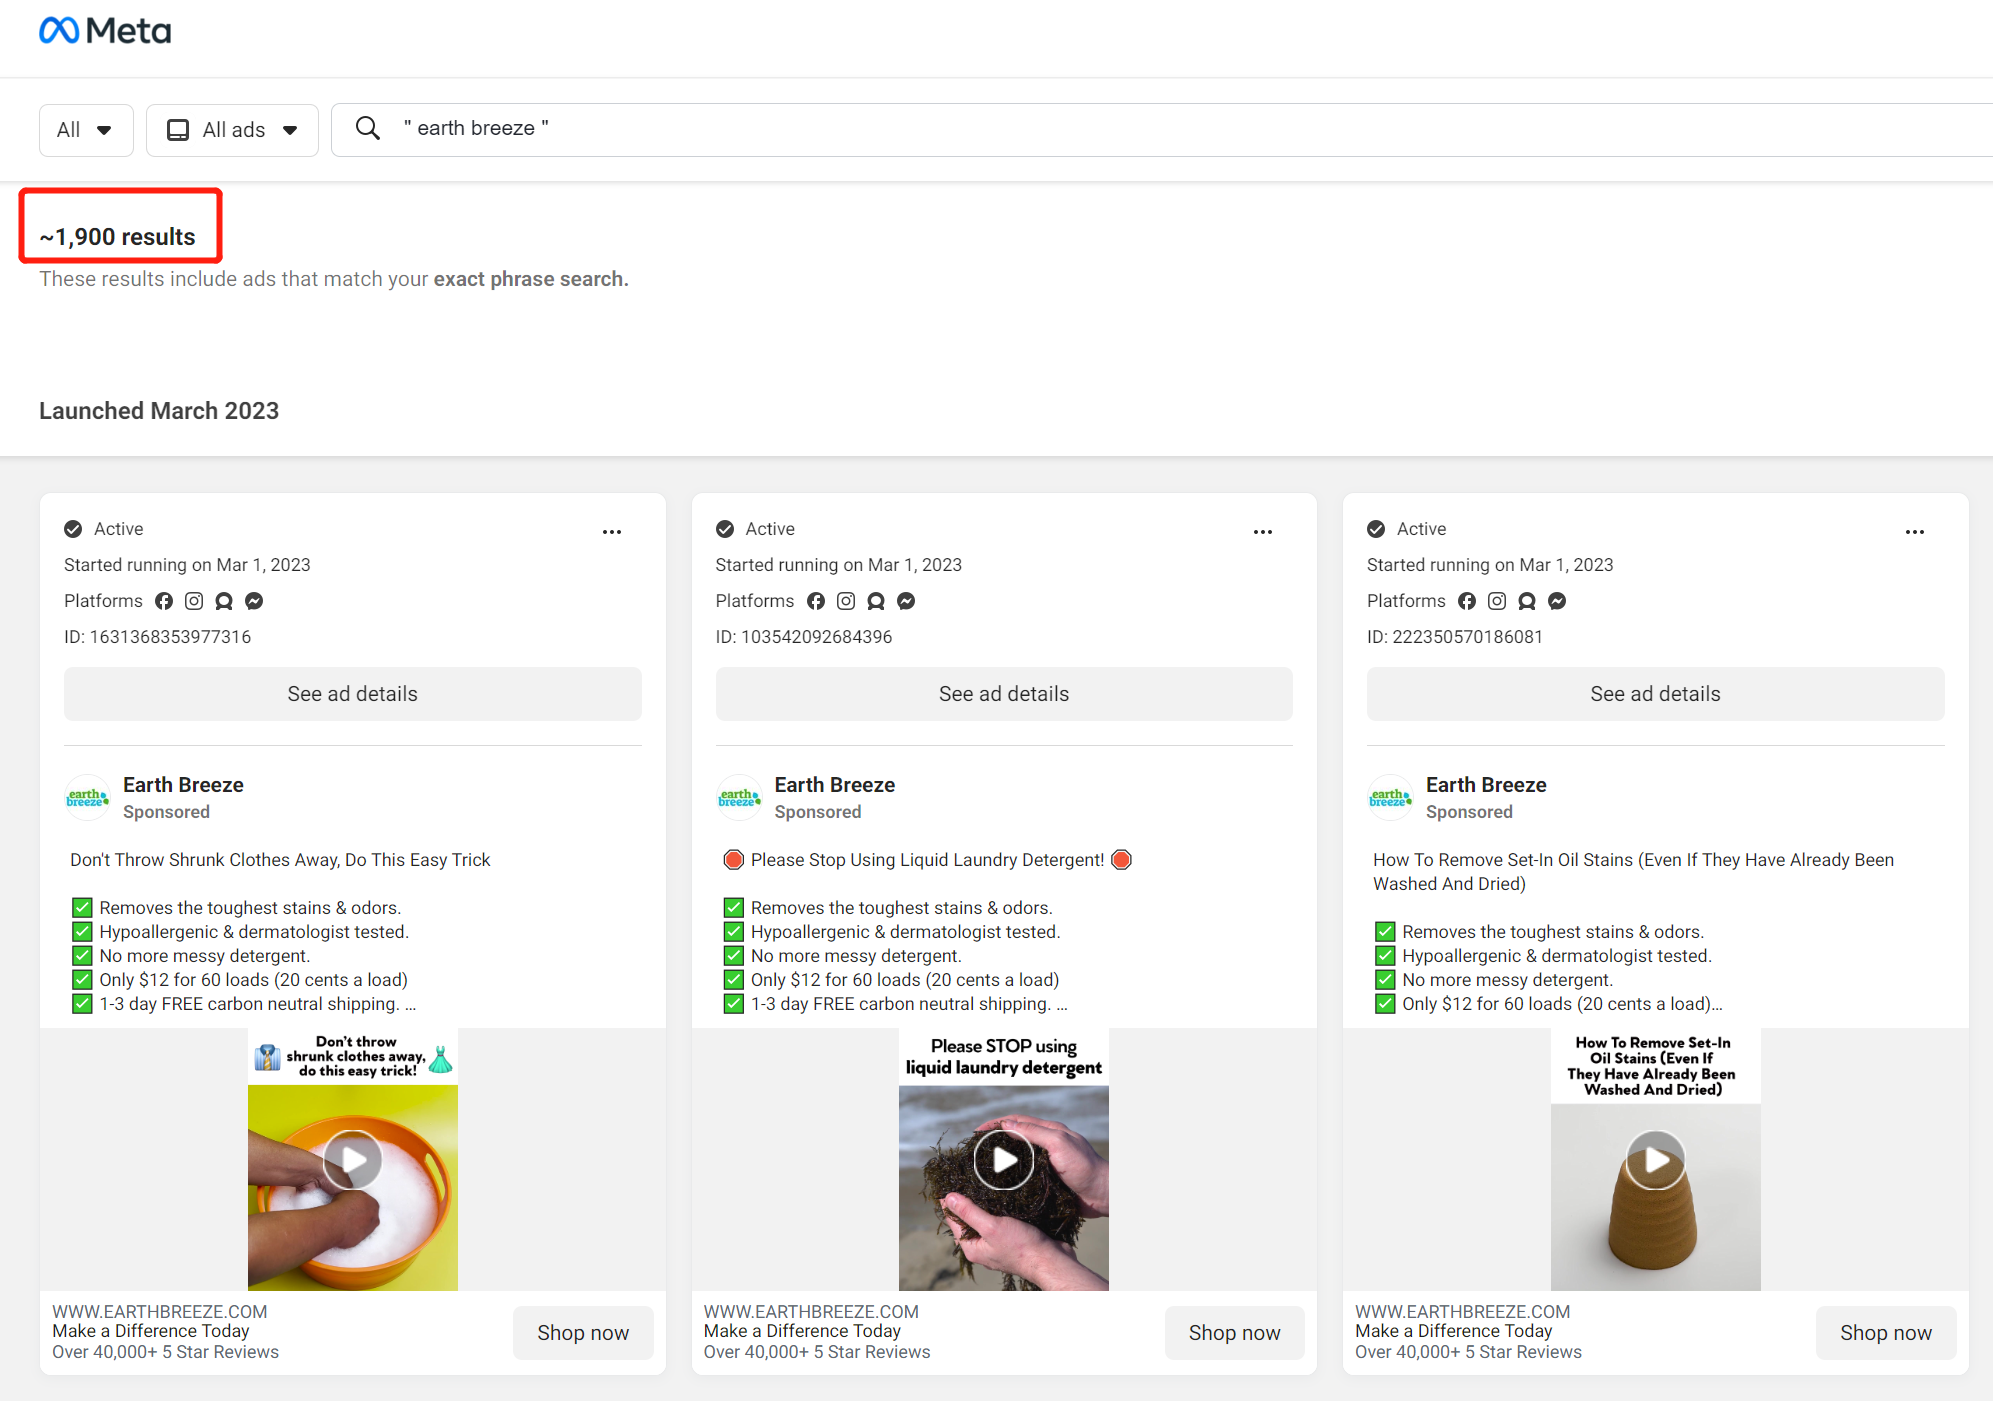Click the search magnifier icon

pos(368,129)
